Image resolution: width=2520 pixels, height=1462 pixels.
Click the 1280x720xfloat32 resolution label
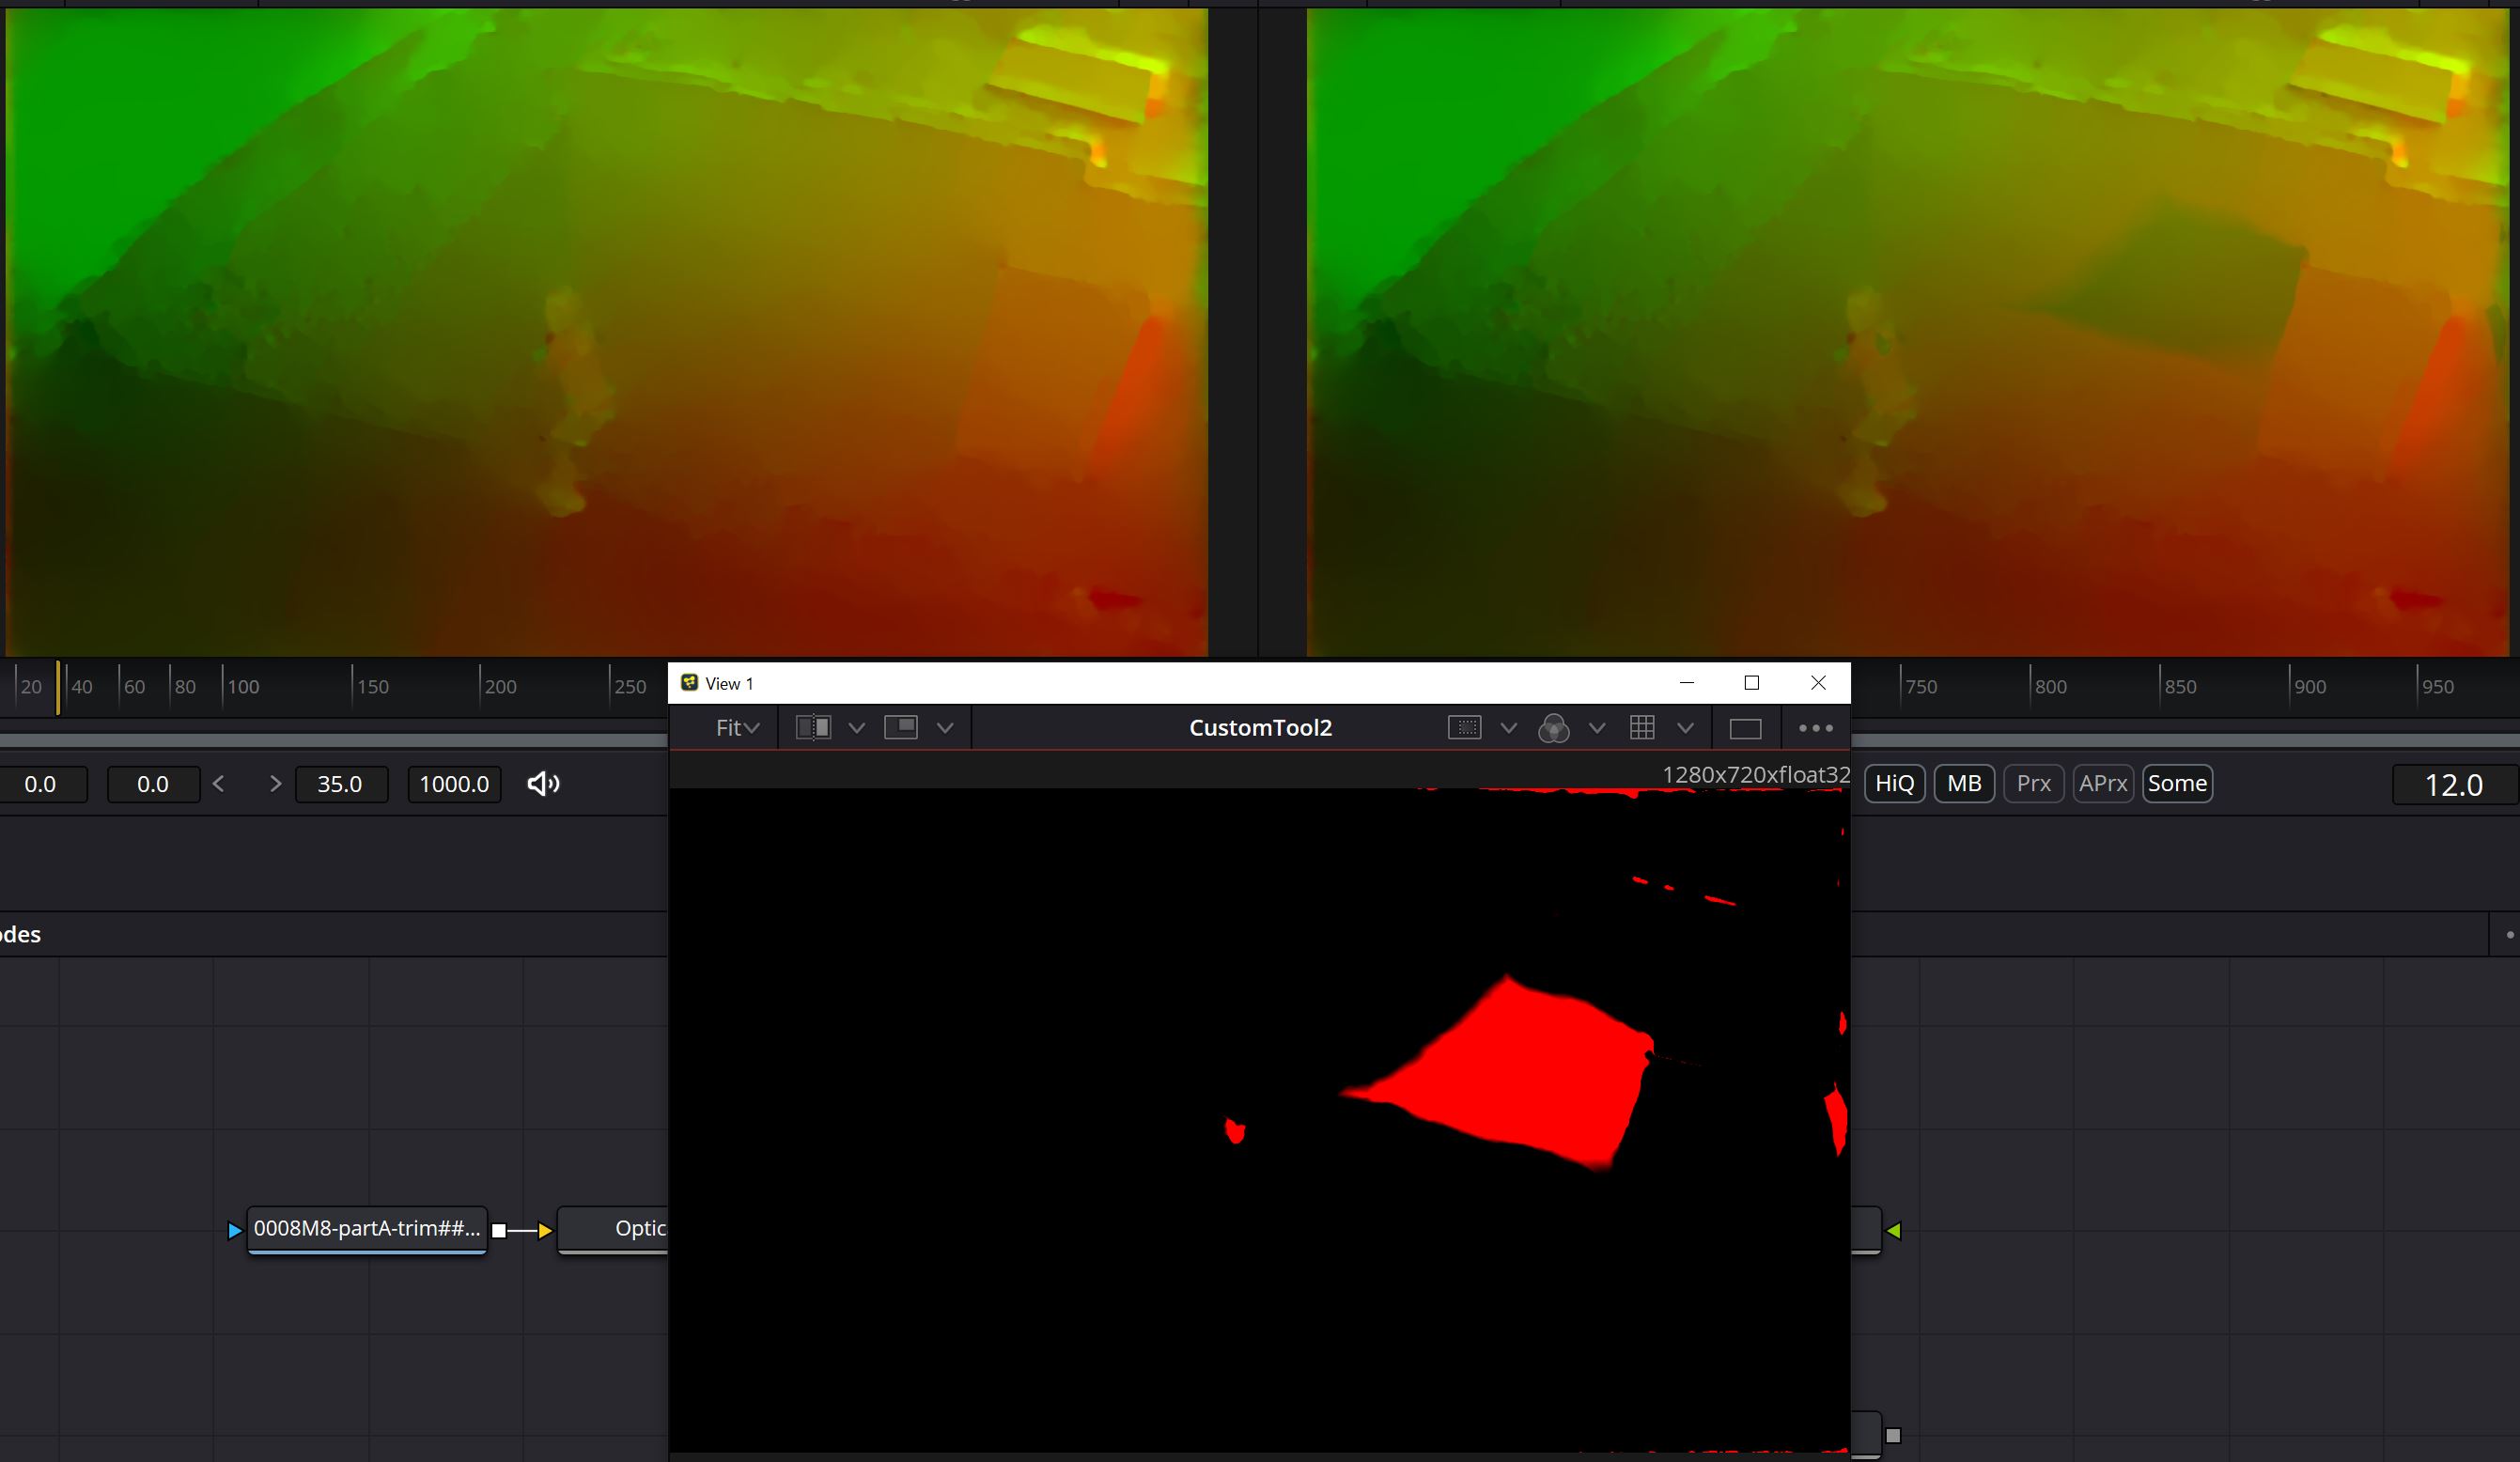pyautogui.click(x=1755, y=775)
